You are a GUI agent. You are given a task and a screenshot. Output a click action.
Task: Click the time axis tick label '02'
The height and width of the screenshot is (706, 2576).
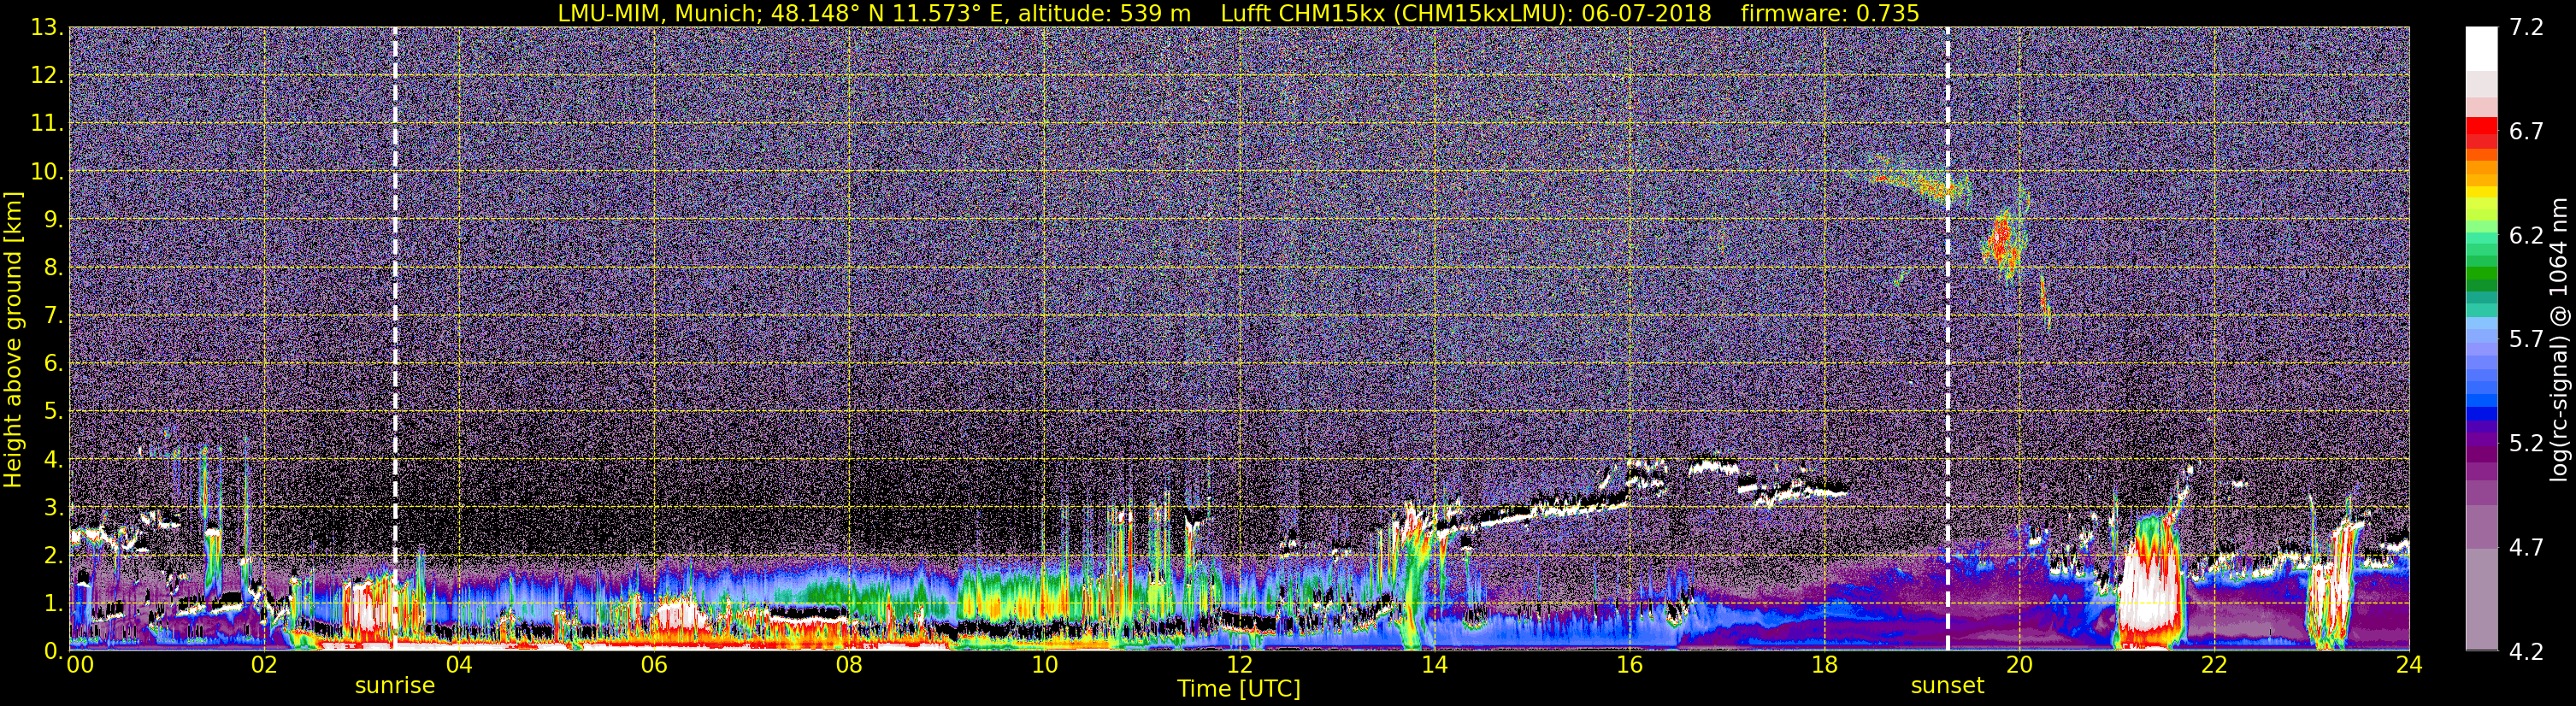263,665
